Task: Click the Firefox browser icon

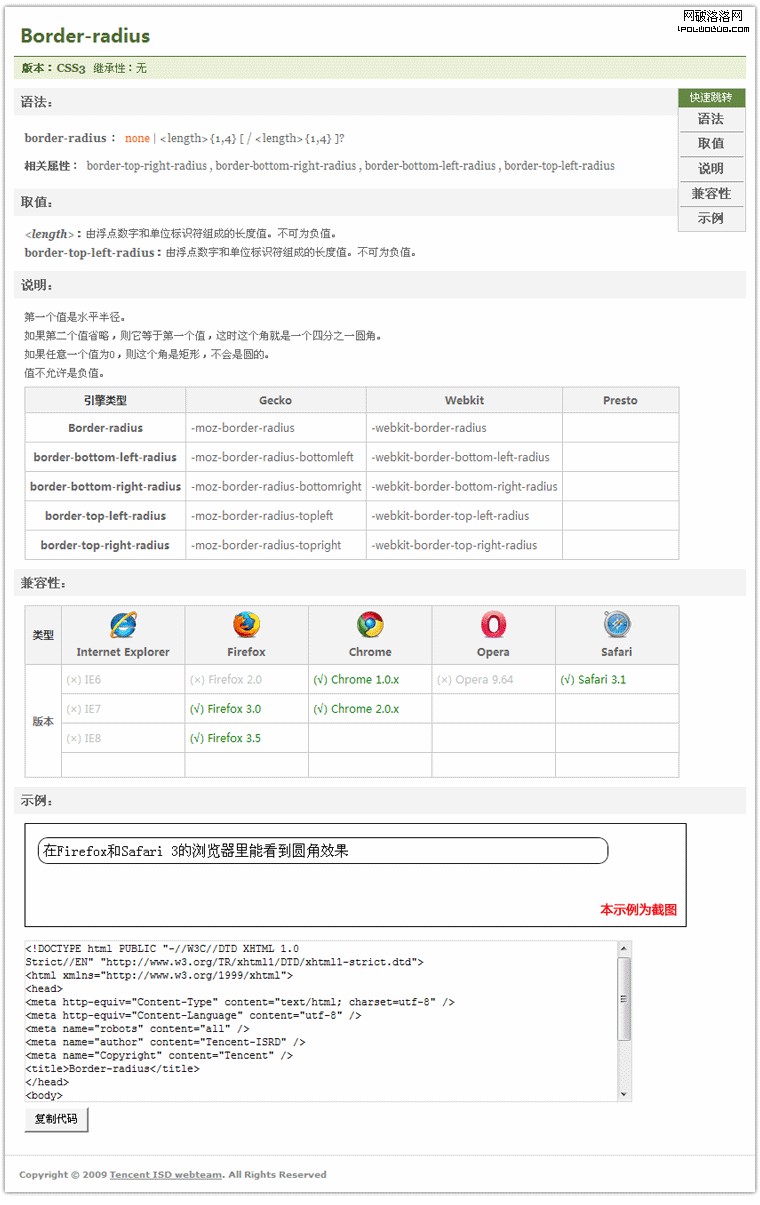Action: coord(246,625)
